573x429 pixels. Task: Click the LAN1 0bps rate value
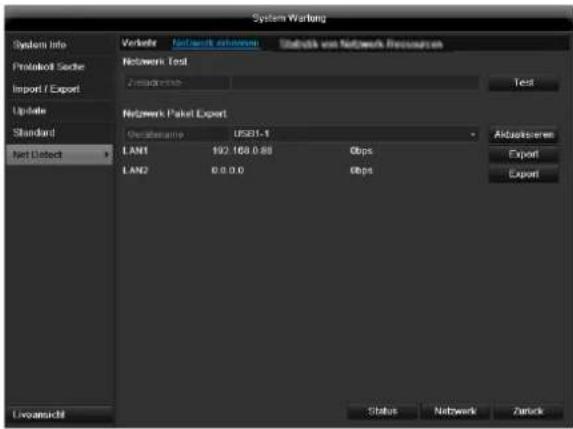361,151
